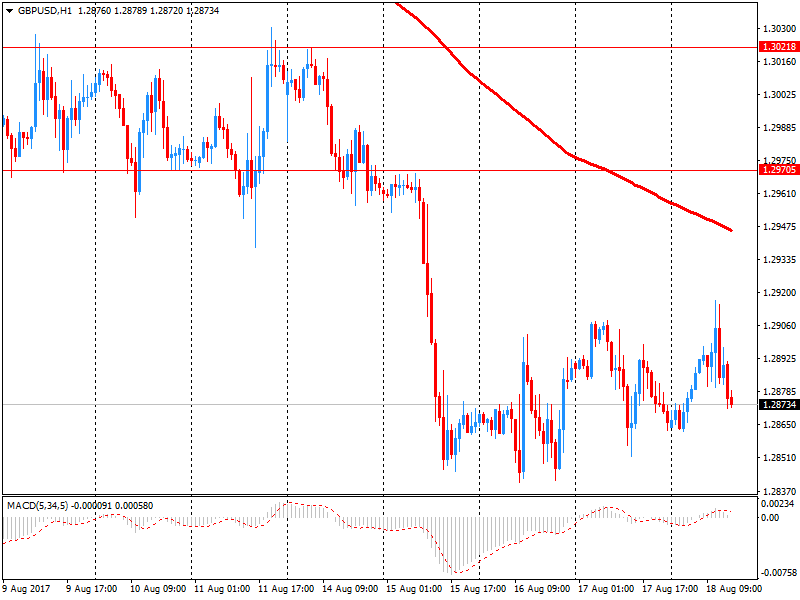Click price scale value 1.28925
The width and height of the screenshot is (800, 600).
779,359
